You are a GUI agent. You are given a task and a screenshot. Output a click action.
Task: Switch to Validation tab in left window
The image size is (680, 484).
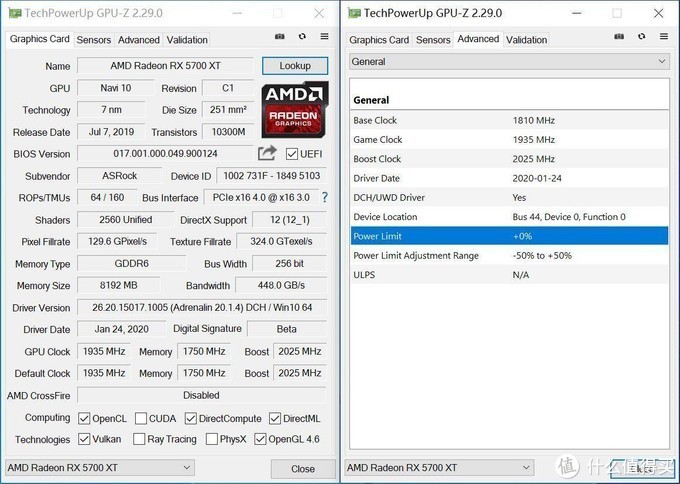click(187, 40)
